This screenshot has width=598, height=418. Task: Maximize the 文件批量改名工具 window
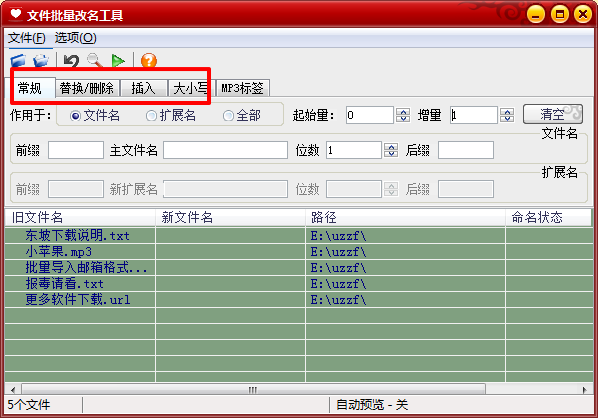(x=559, y=15)
